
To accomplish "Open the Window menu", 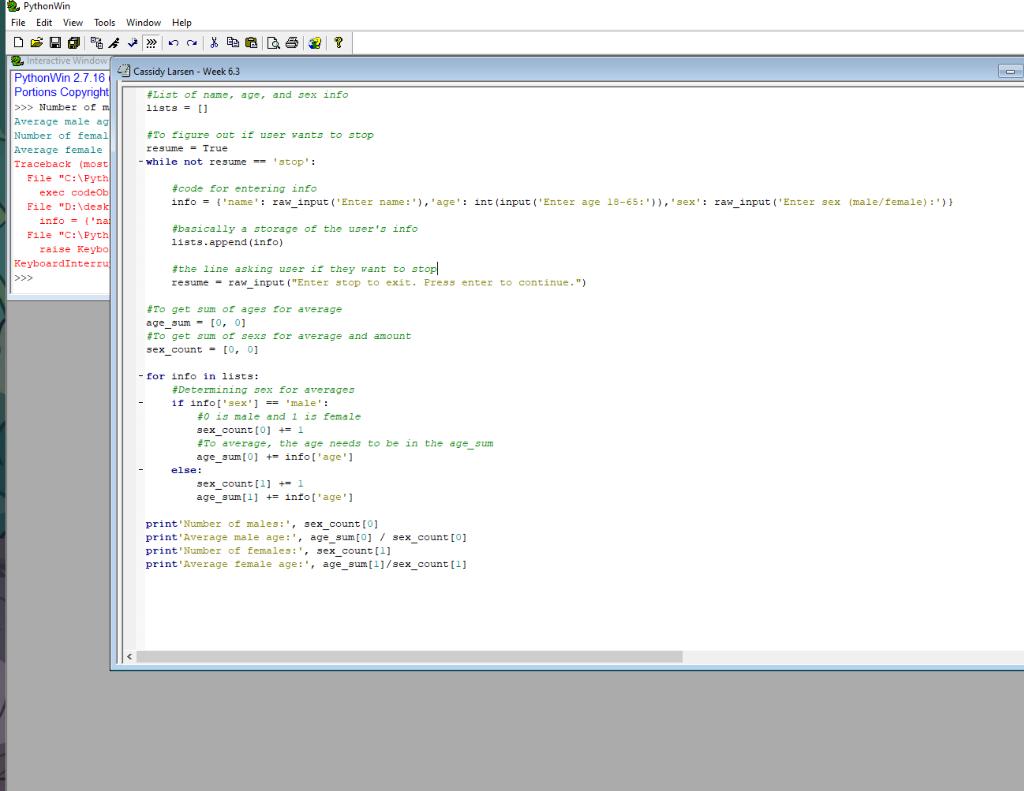I will pyautogui.click(x=142, y=22).
